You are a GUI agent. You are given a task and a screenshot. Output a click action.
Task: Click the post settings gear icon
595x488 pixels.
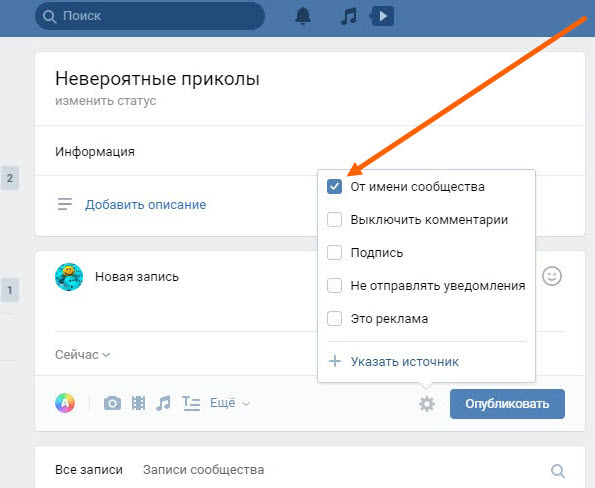(427, 404)
